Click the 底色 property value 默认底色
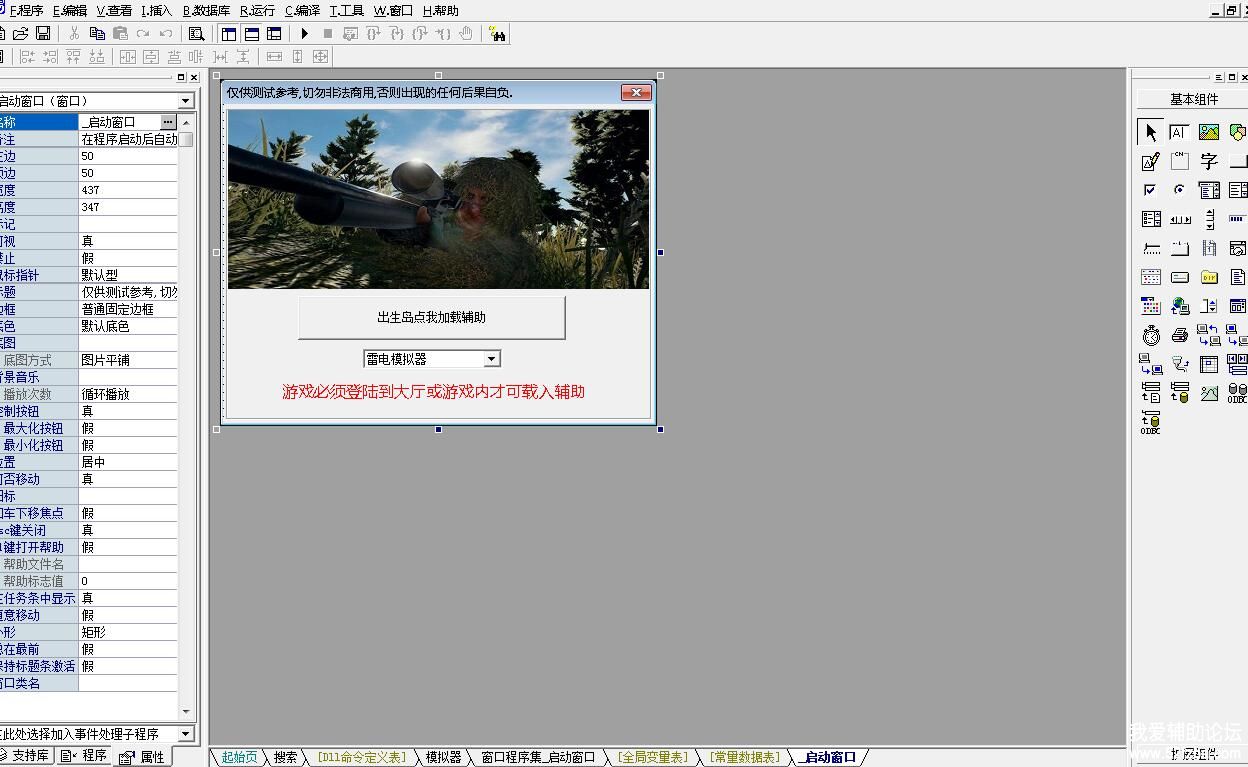The image size is (1248, 767). pos(128,326)
